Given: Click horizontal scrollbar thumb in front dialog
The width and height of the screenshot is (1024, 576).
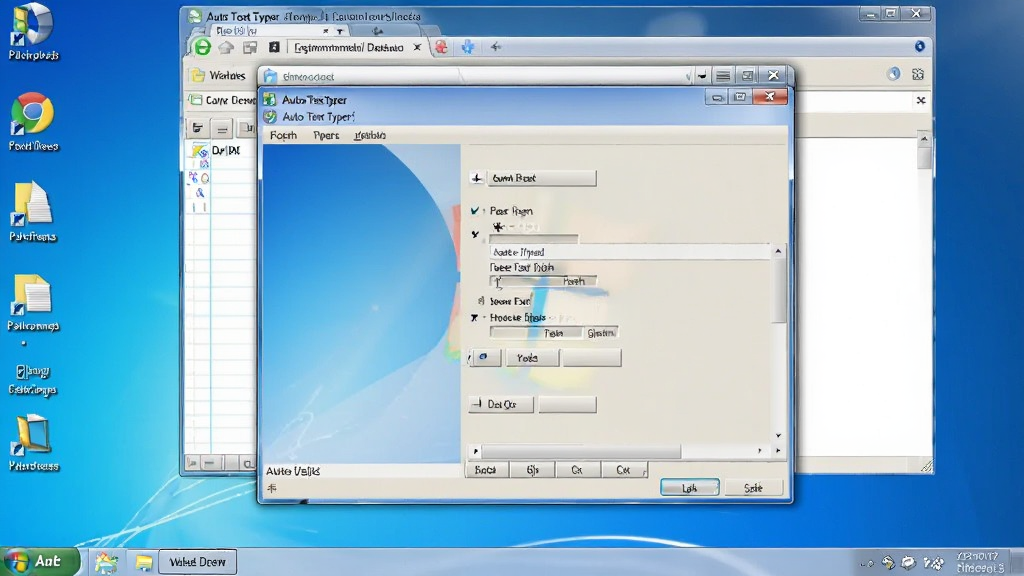Looking at the screenshot, I should [x=581, y=451].
